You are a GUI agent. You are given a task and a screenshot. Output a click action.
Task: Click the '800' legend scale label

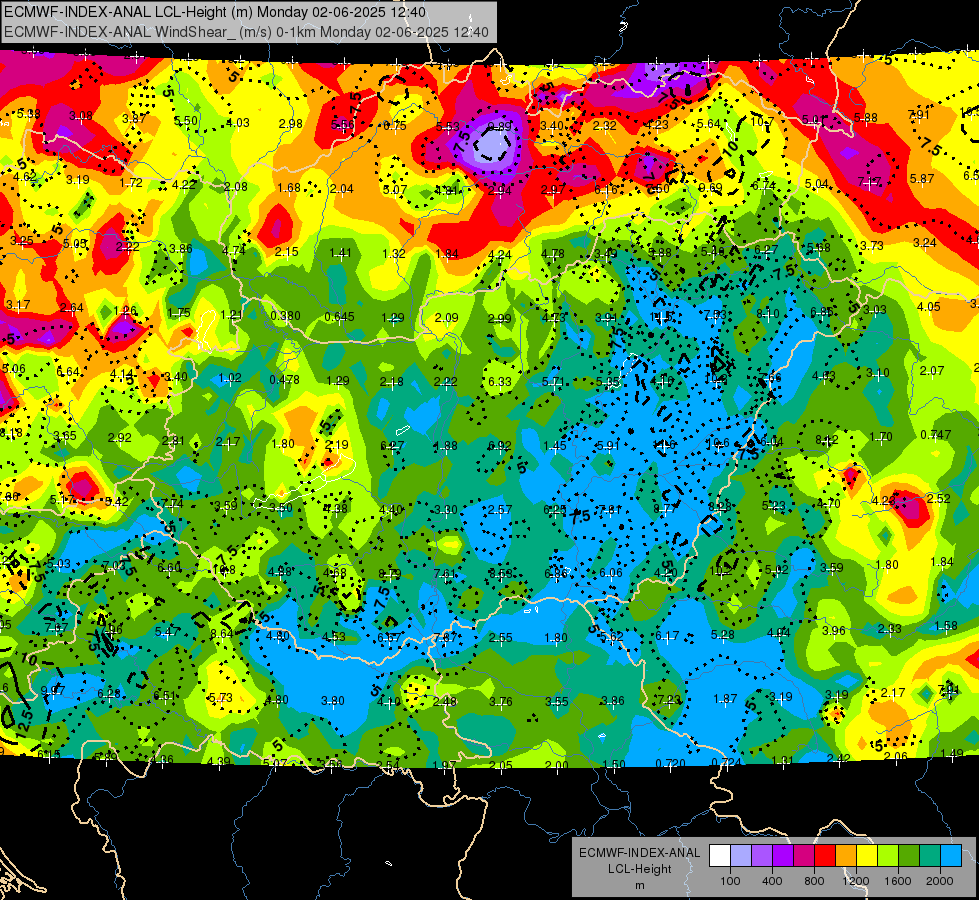click(x=814, y=881)
